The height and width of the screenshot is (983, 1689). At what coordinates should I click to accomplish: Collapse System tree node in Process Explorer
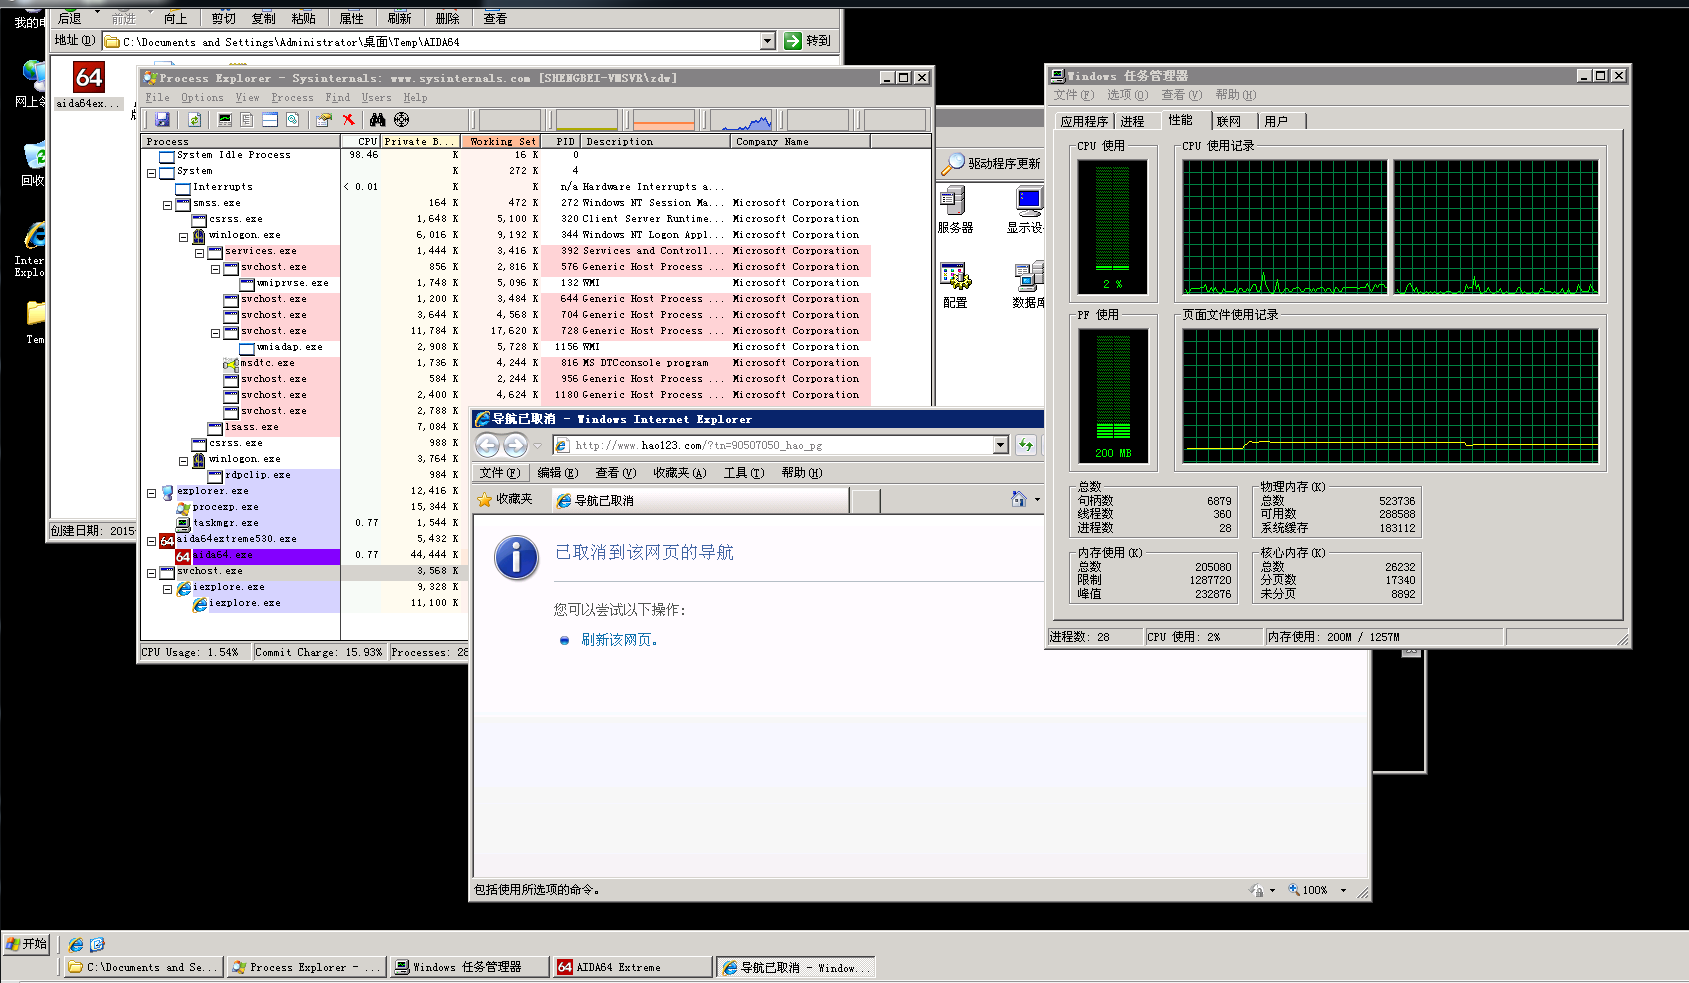[151, 172]
